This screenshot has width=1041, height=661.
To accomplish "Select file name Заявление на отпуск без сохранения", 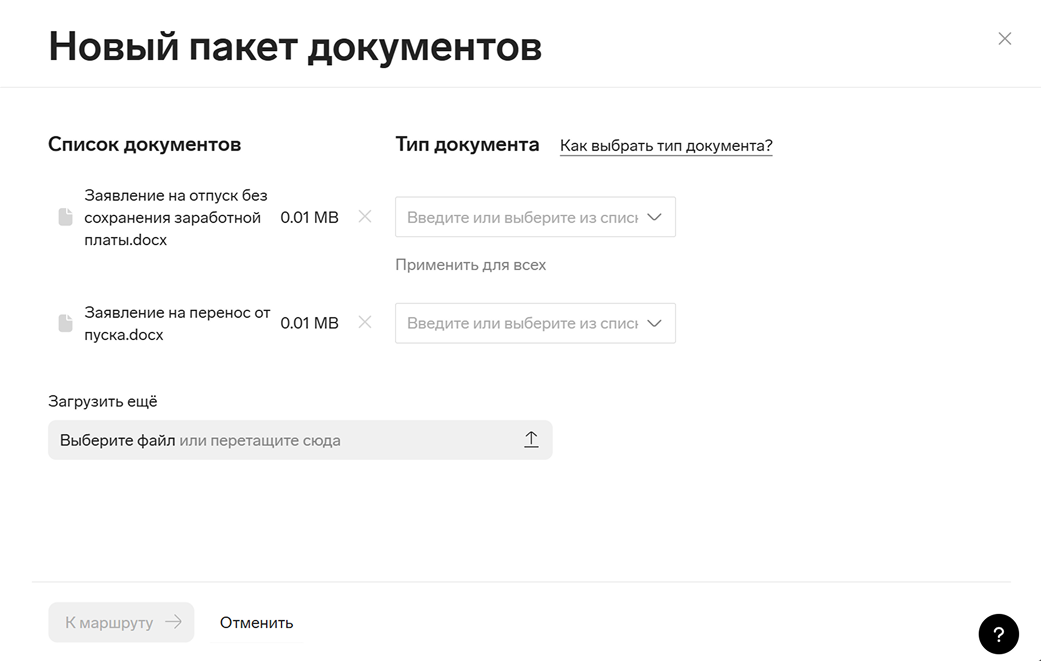I will point(176,218).
